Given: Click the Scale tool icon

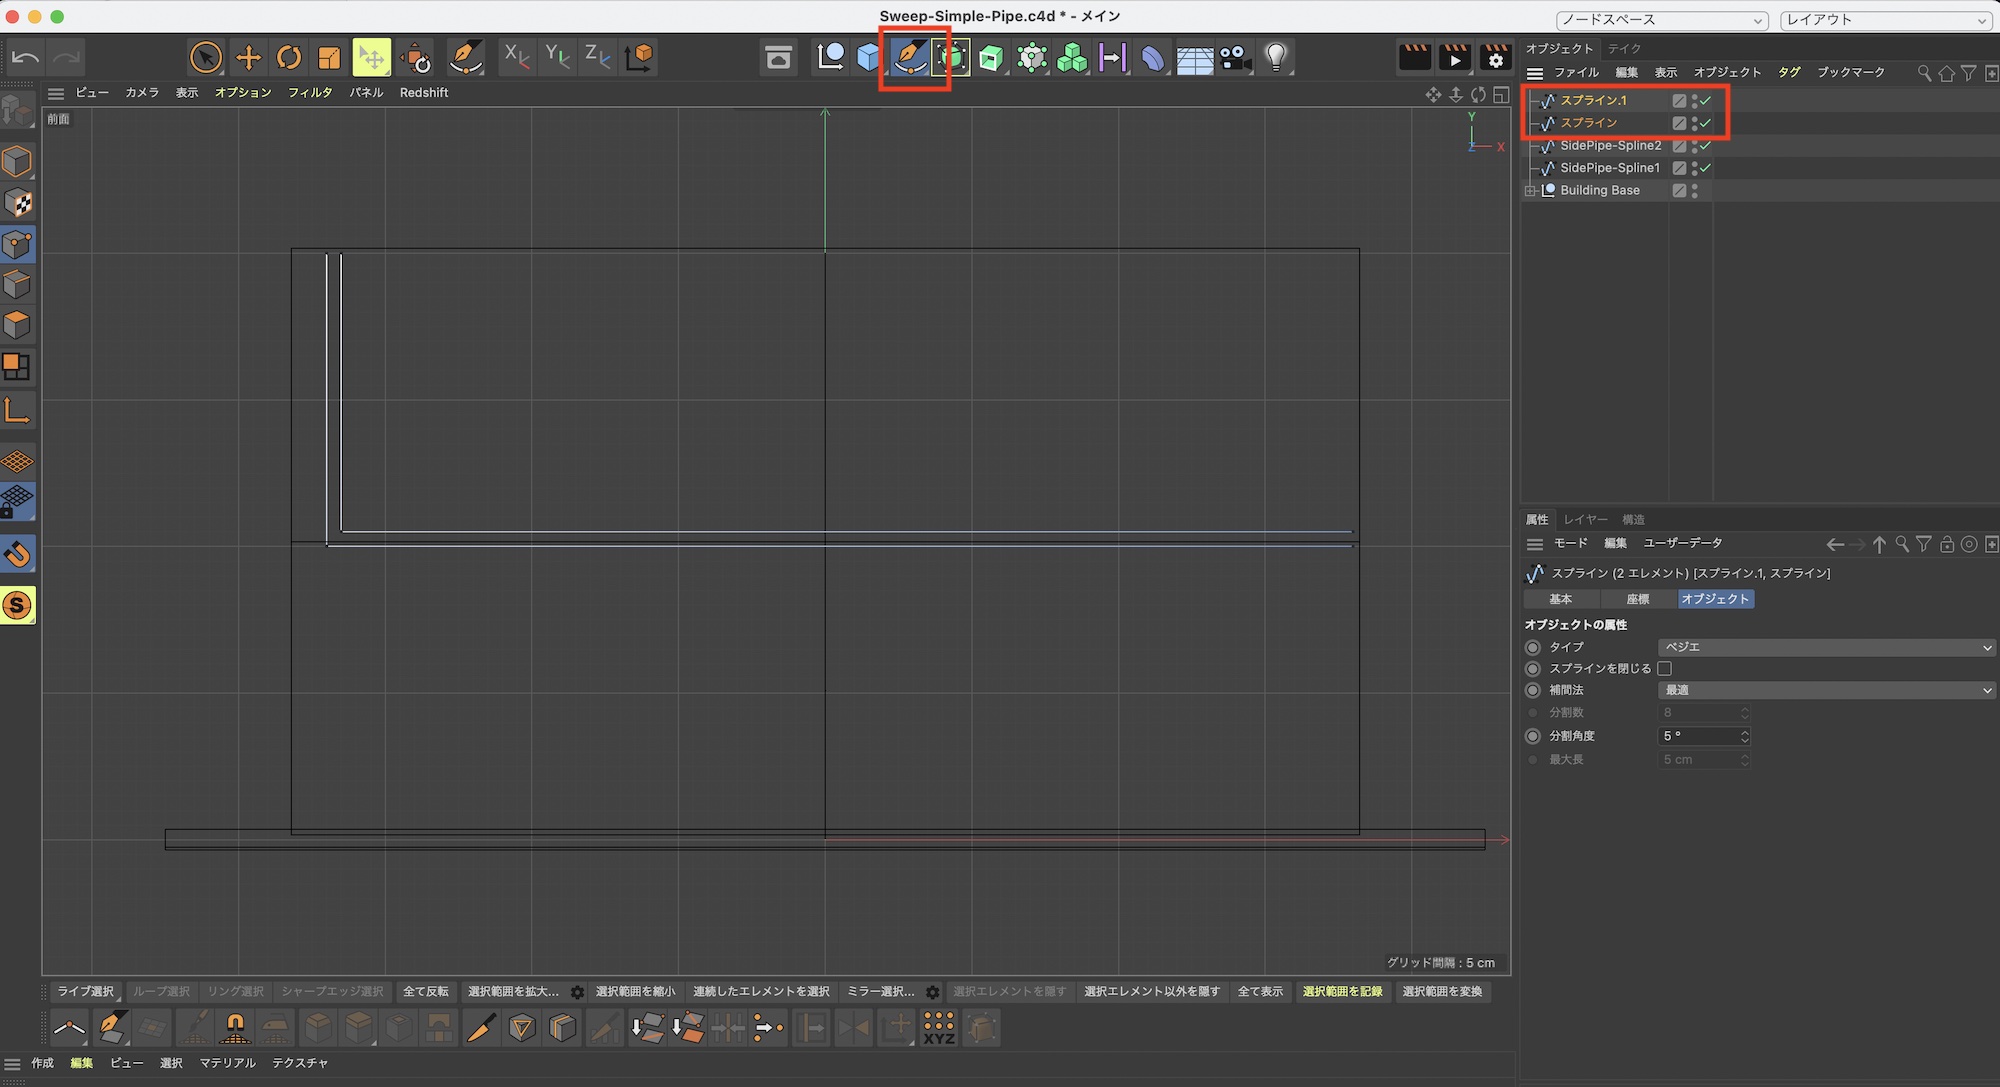Looking at the screenshot, I should (329, 57).
